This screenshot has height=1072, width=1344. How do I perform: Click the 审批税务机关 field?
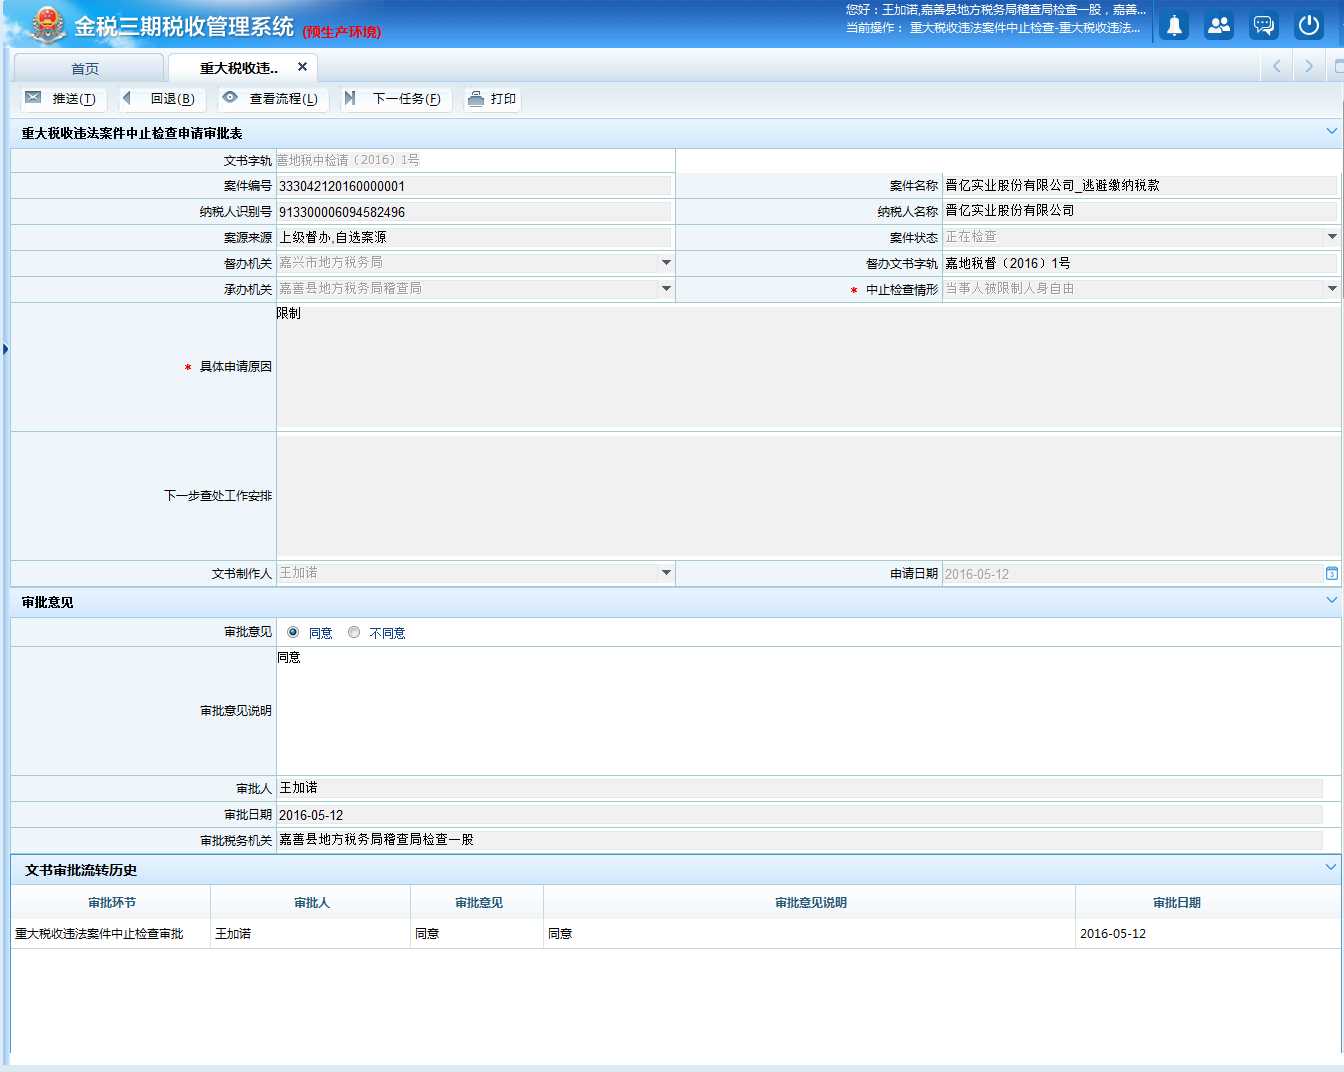click(x=799, y=840)
